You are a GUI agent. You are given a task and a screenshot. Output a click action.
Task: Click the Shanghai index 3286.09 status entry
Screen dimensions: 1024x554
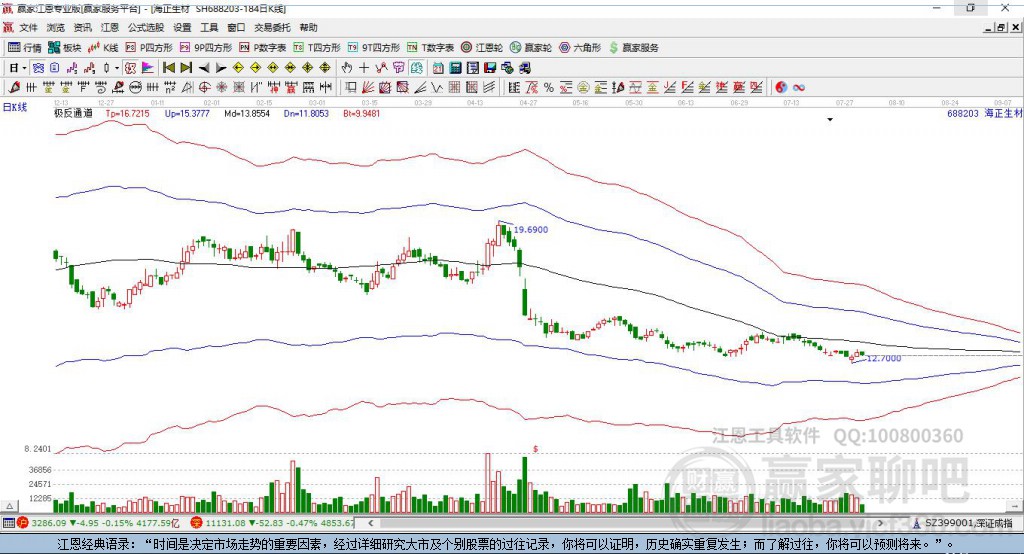(x=98, y=523)
